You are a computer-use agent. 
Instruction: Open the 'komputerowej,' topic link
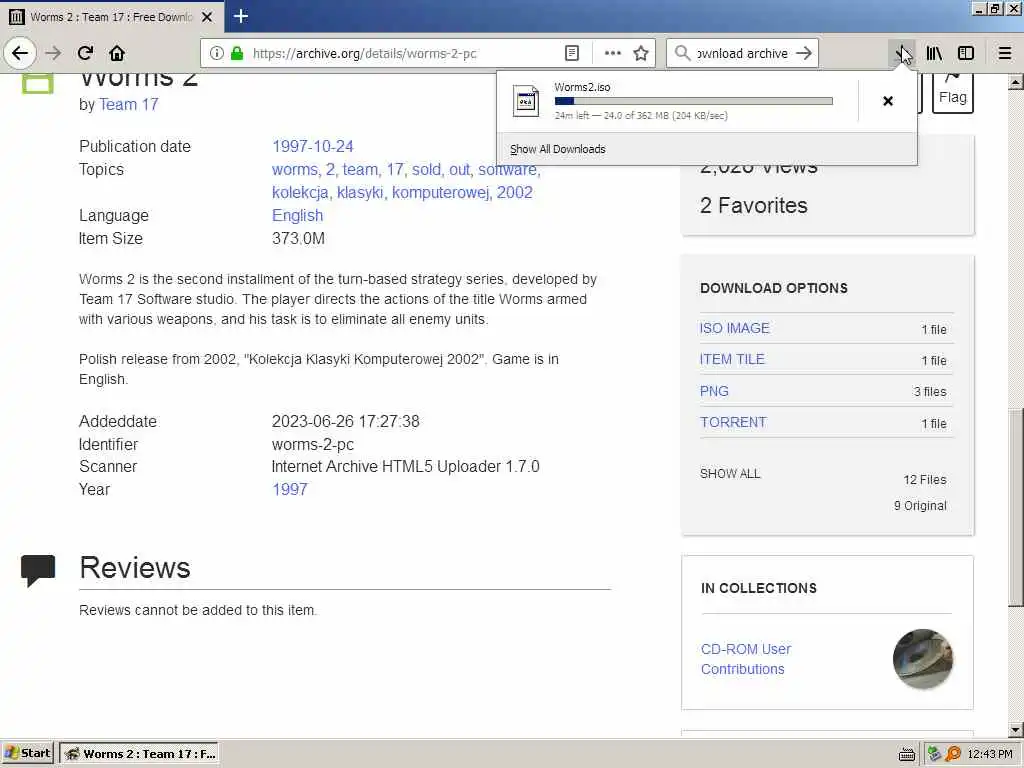point(441,193)
